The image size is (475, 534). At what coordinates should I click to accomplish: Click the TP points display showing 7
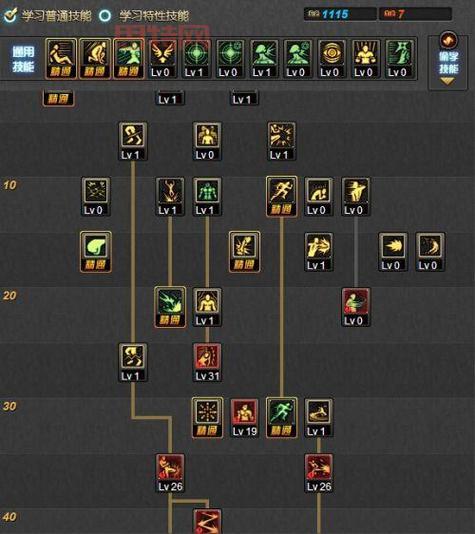click(x=415, y=14)
